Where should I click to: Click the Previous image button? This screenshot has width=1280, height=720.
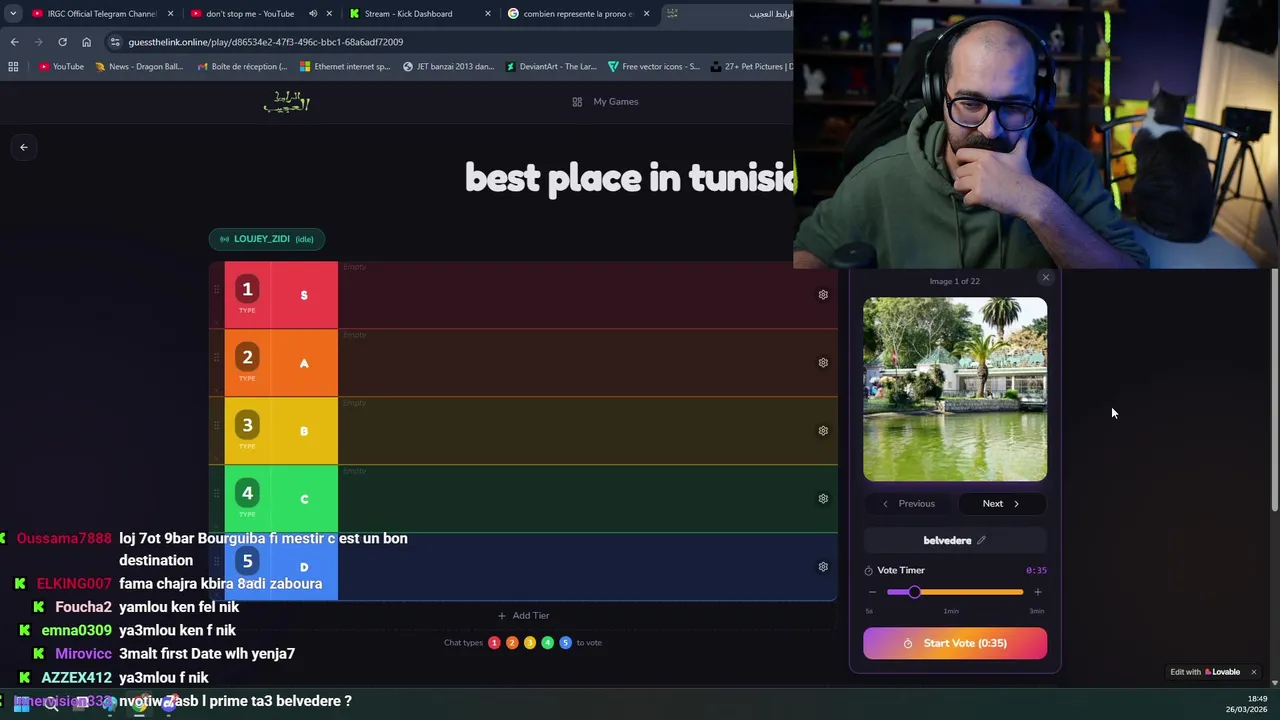click(x=909, y=504)
